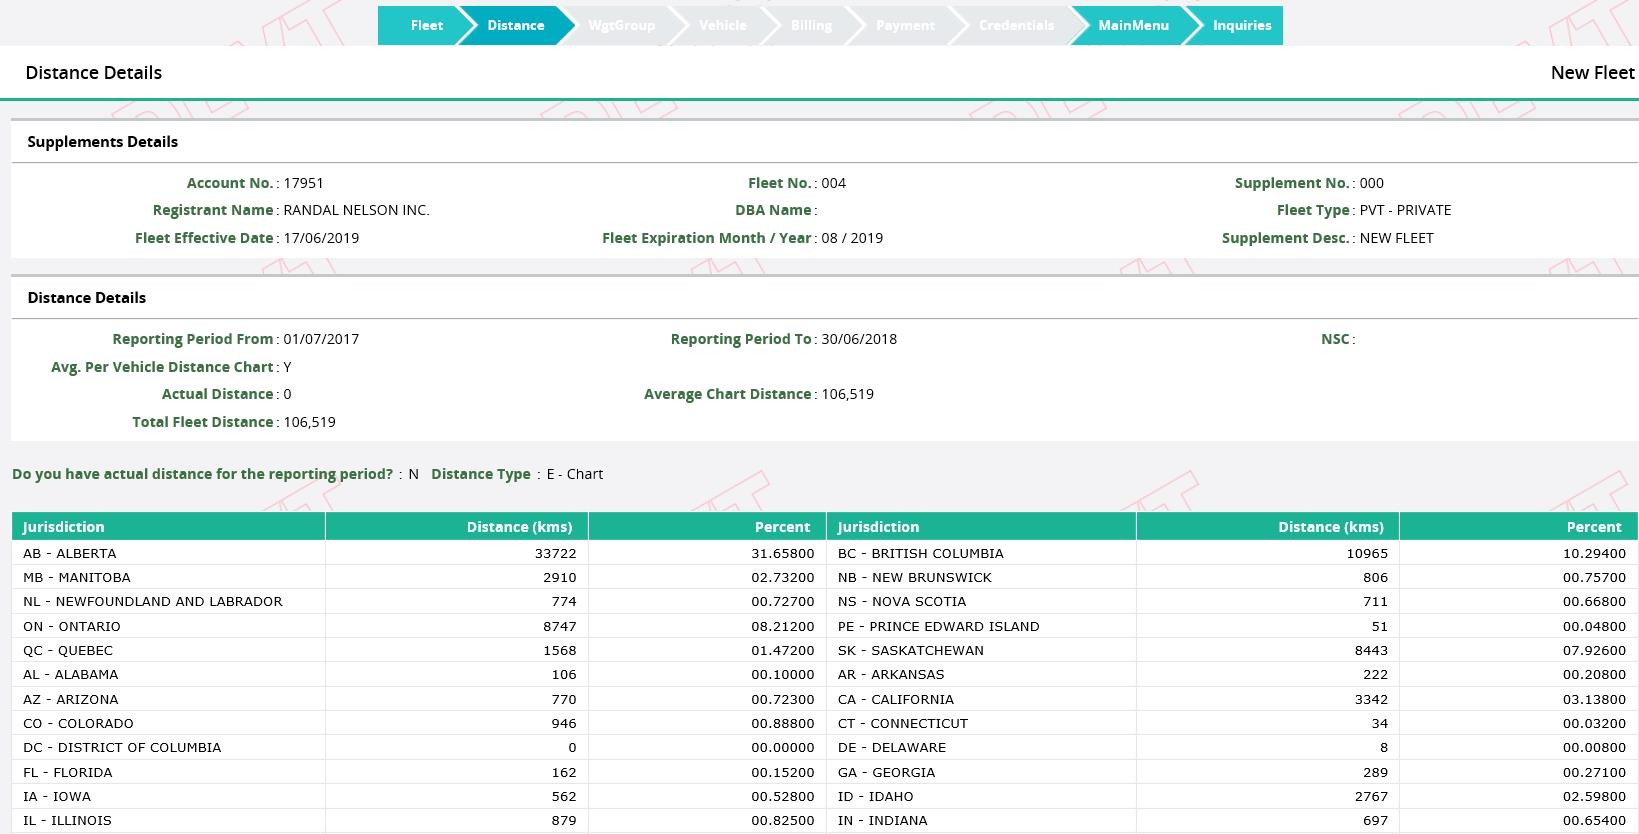
Task: Select the MB - MANITOBA row
Action: 419,577
